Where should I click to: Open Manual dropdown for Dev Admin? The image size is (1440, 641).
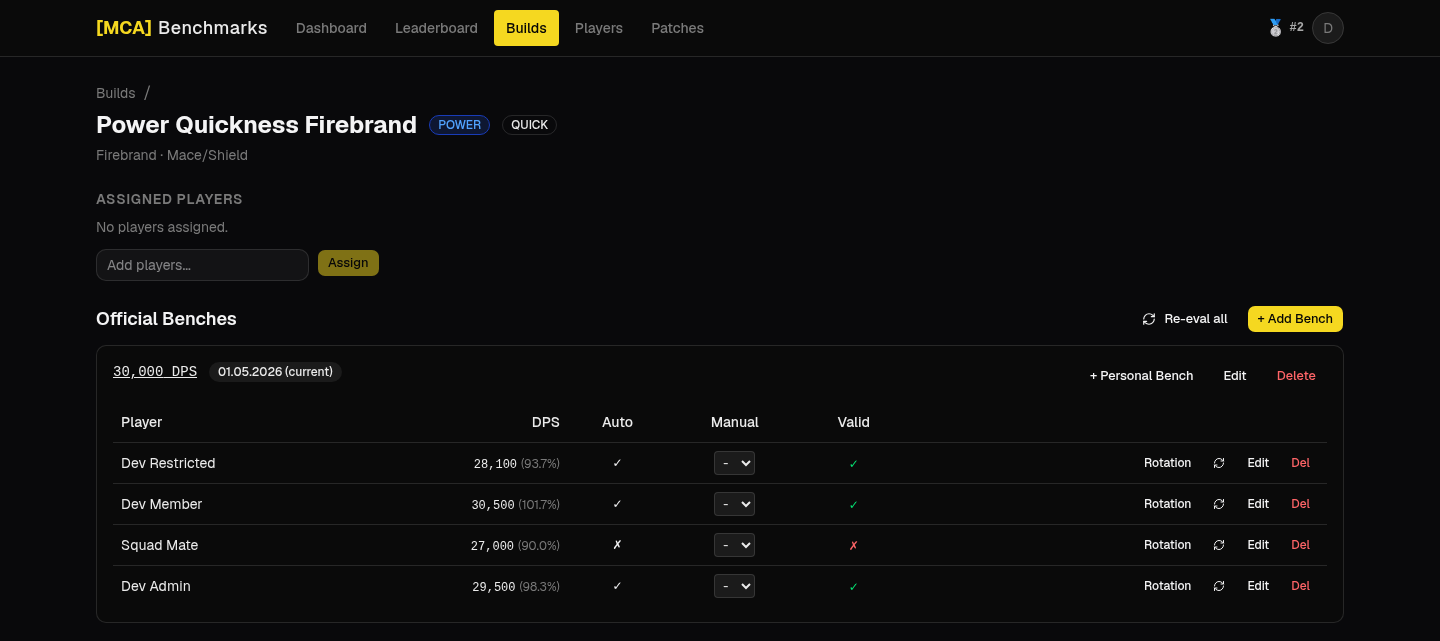point(734,586)
